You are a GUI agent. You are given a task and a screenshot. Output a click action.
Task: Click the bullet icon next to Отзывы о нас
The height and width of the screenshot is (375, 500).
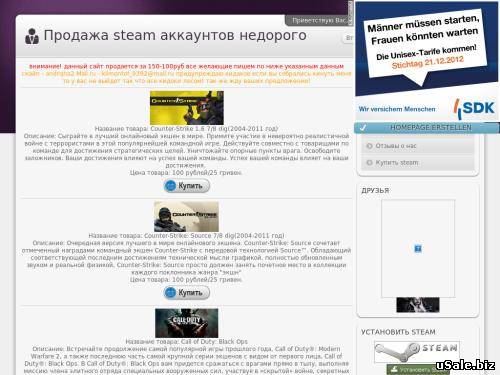click(369, 146)
